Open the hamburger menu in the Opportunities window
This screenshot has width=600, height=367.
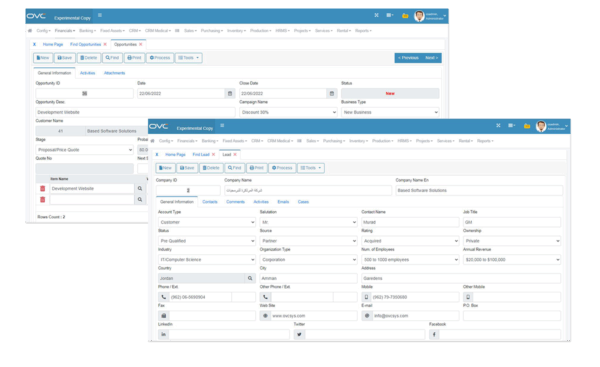pos(100,15)
